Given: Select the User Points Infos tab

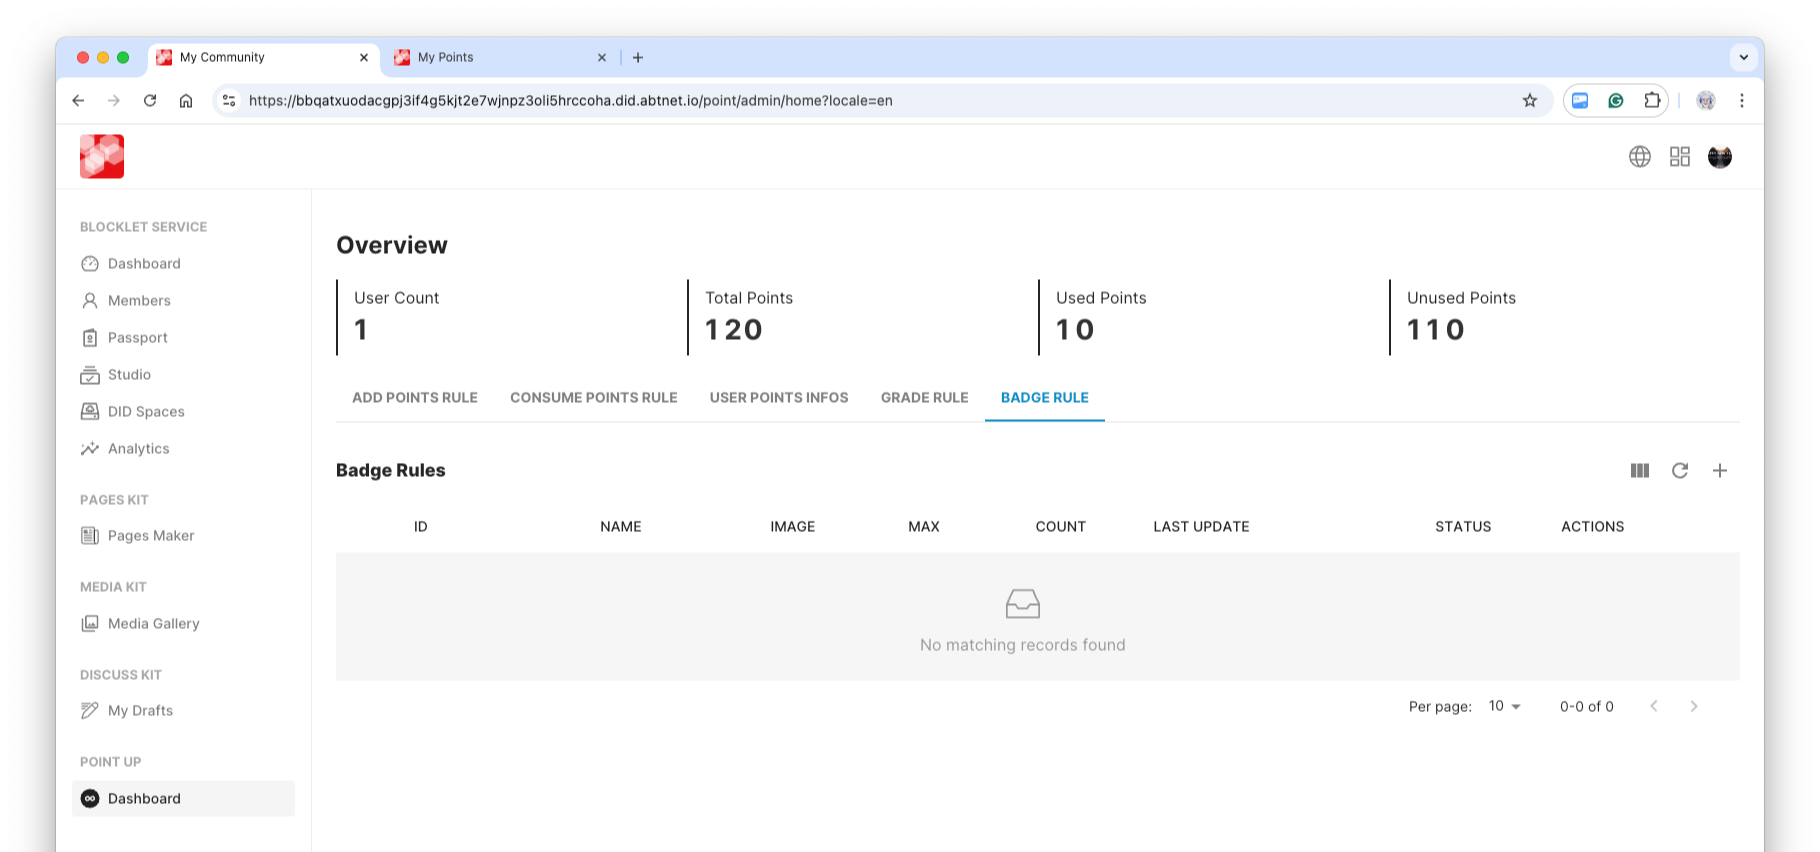Looking at the screenshot, I should pyautogui.click(x=778, y=397).
